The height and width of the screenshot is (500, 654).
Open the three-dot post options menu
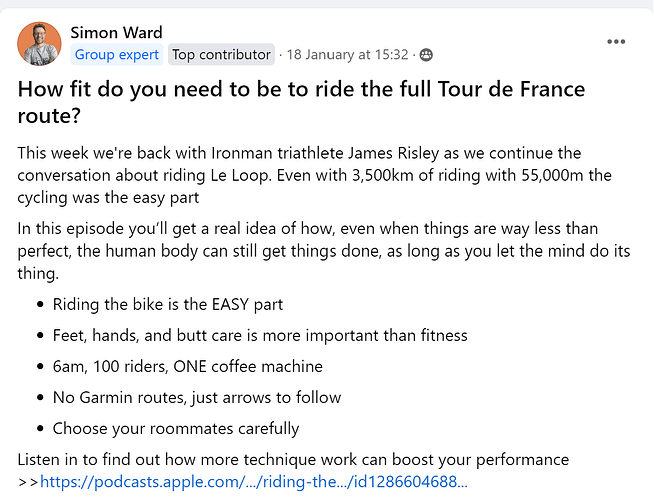pos(616,41)
